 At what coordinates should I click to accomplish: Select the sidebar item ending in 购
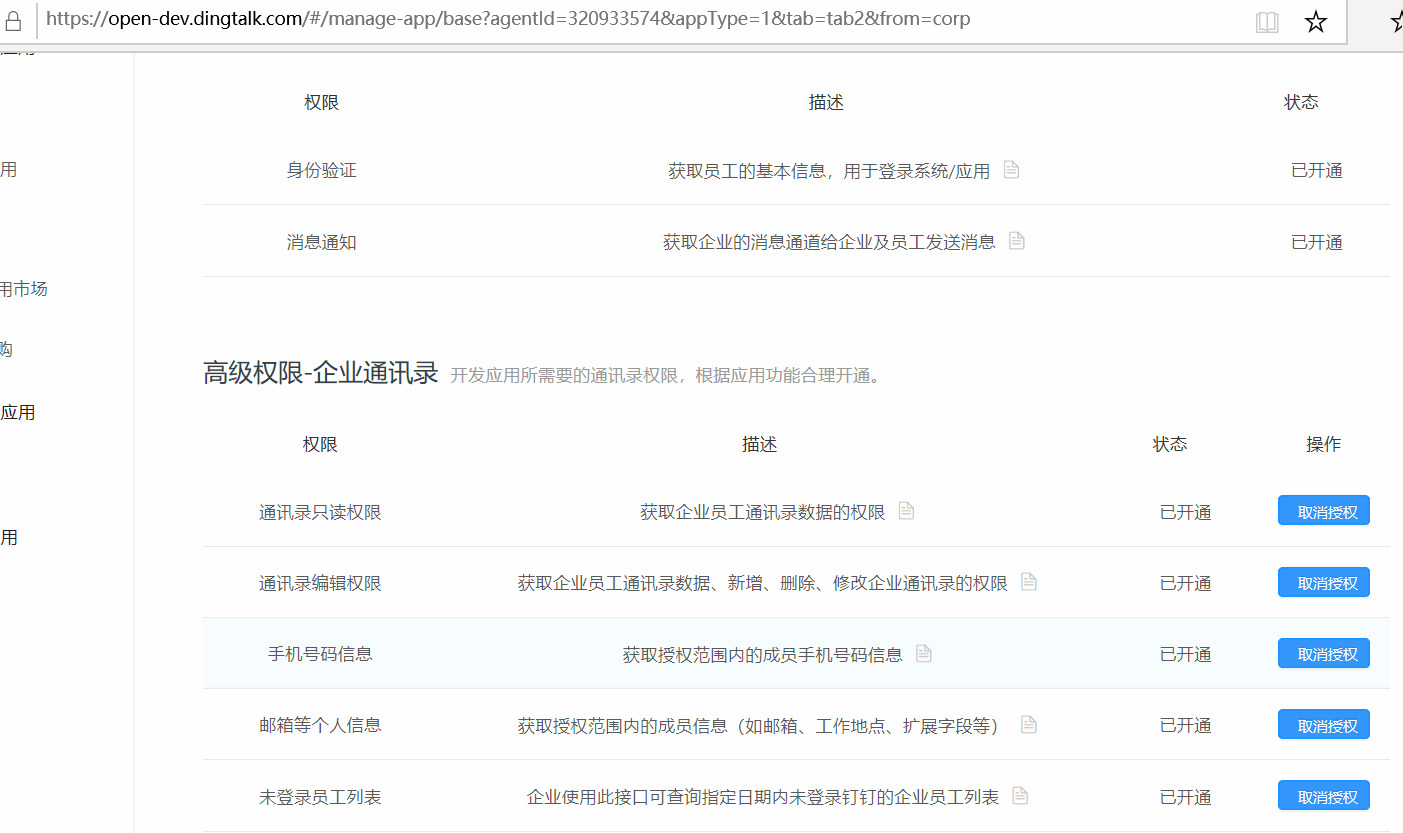pos(7,349)
